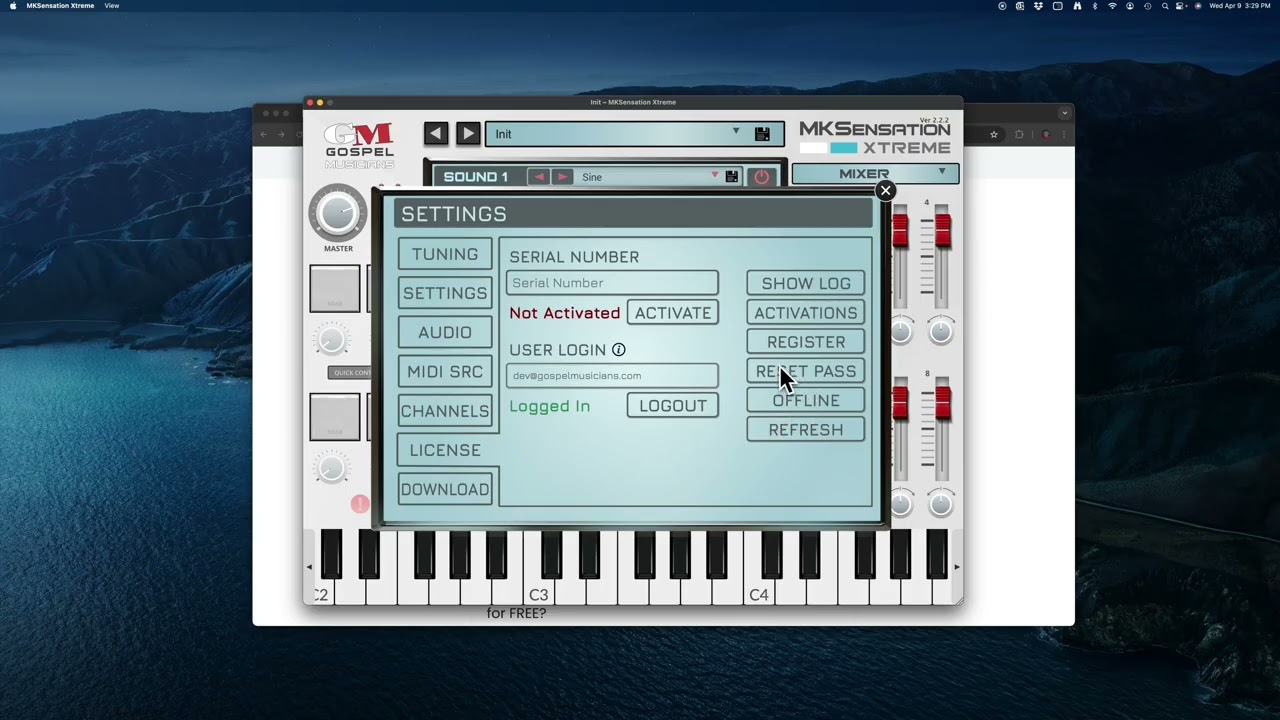Switch to OFFLINE mode button

click(x=806, y=400)
